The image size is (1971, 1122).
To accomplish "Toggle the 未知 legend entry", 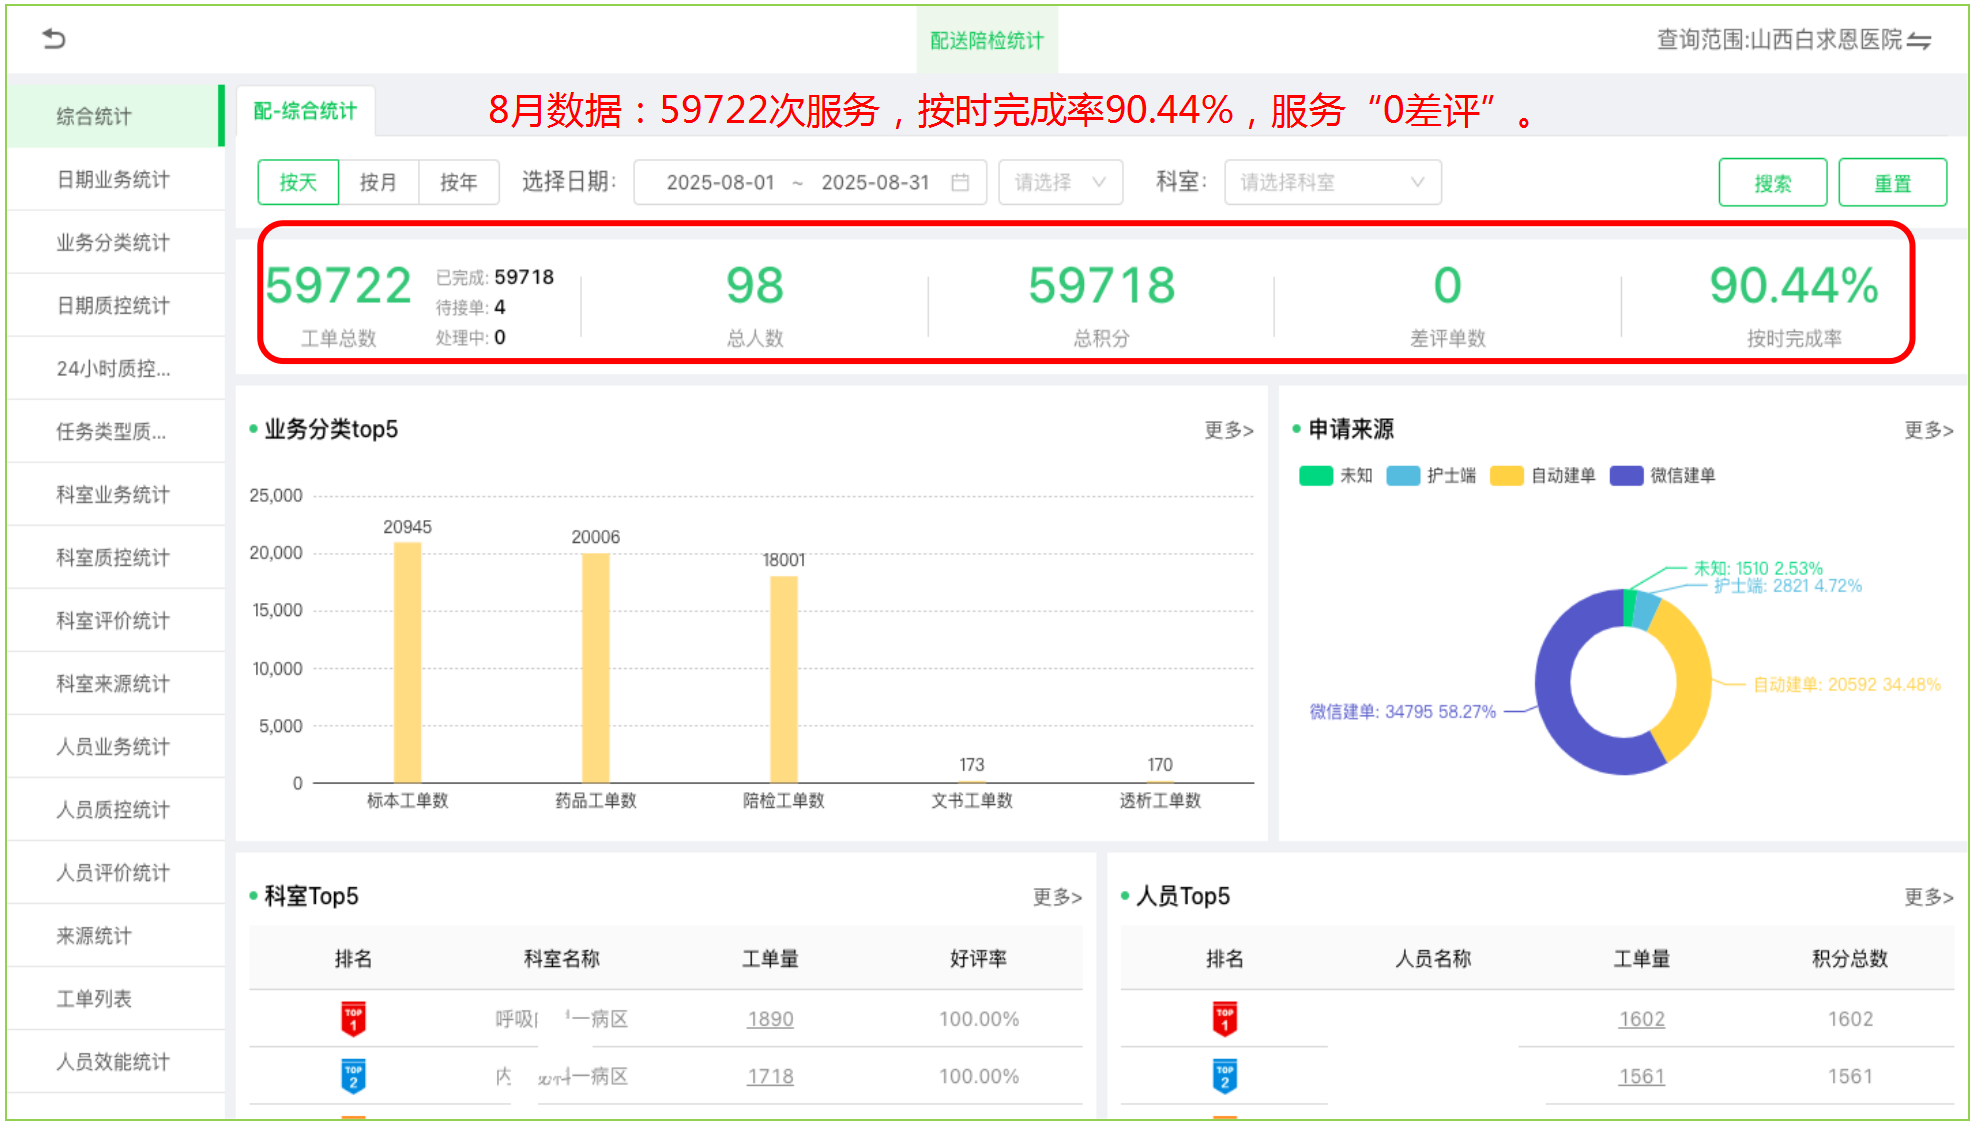I will 1336,476.
